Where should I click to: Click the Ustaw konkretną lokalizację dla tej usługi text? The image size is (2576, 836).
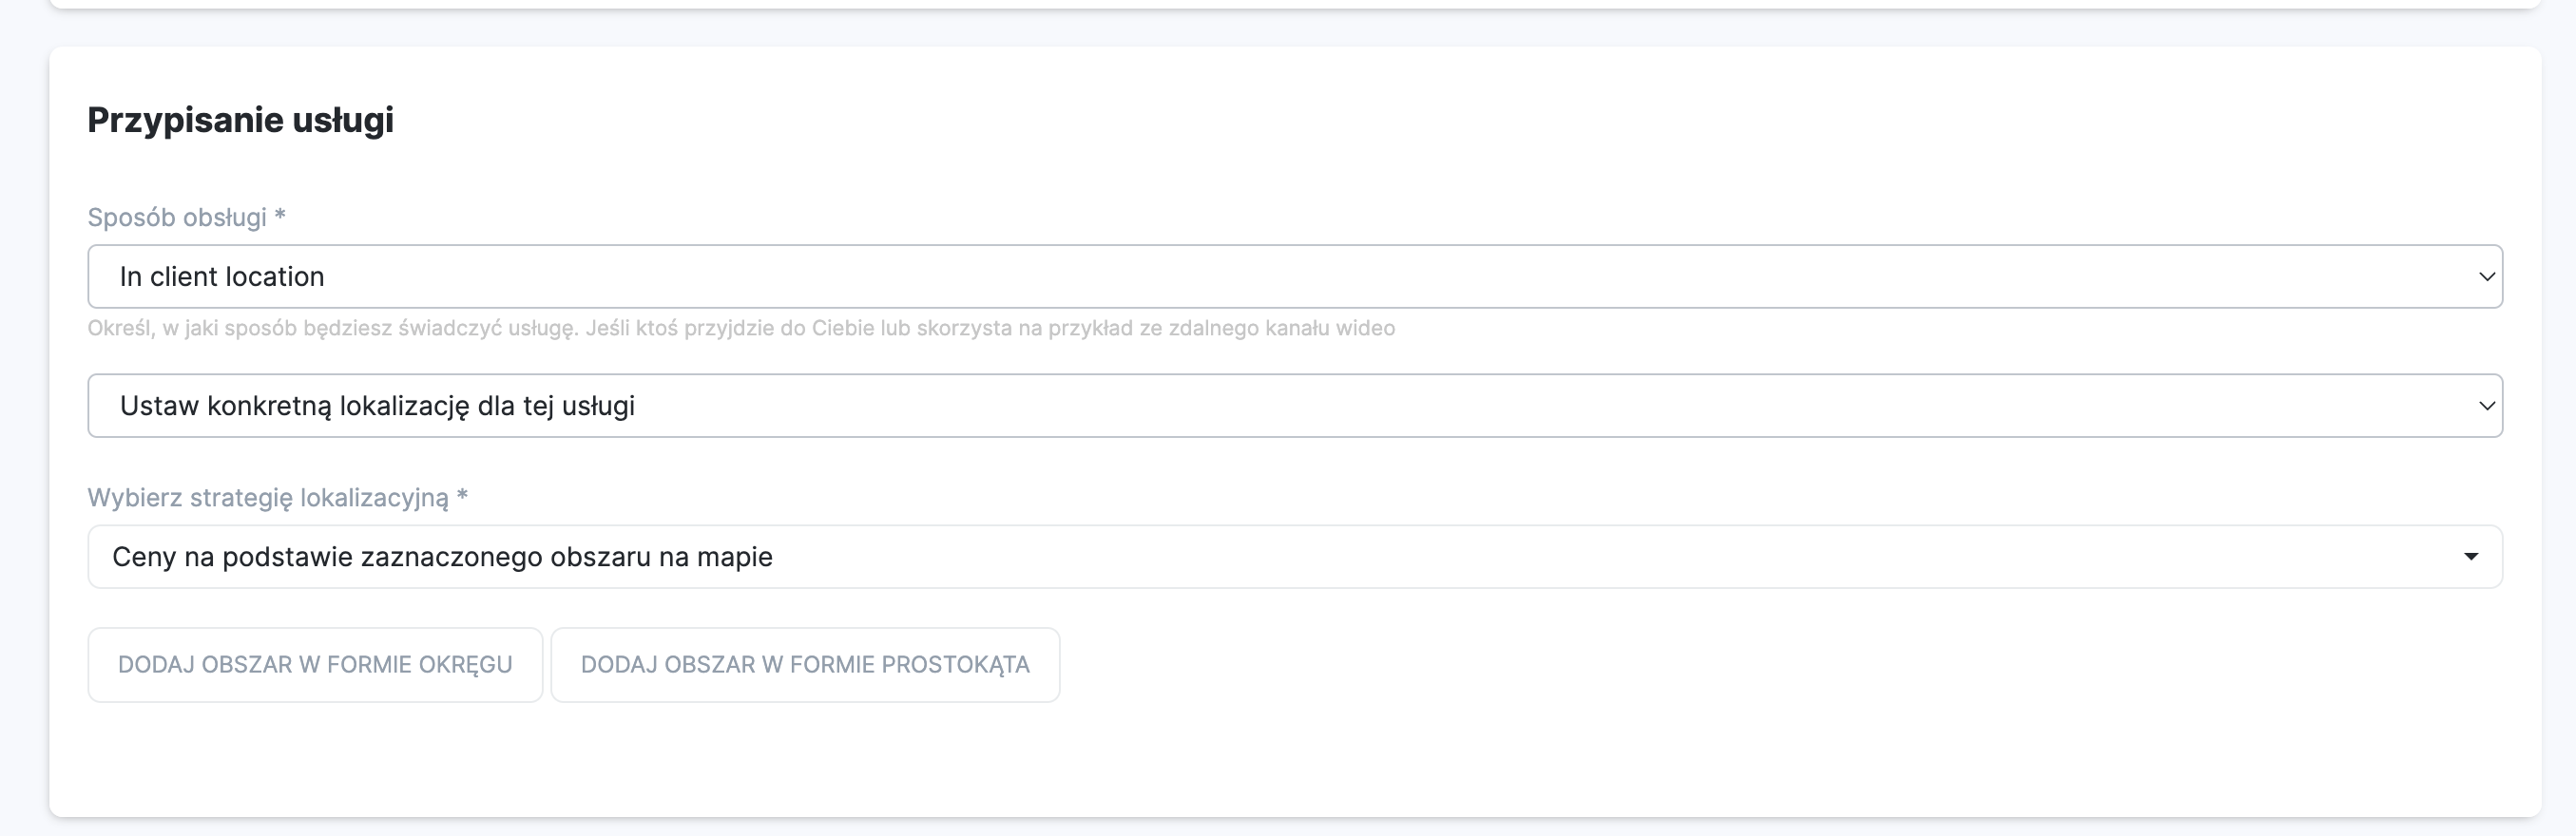tap(377, 406)
